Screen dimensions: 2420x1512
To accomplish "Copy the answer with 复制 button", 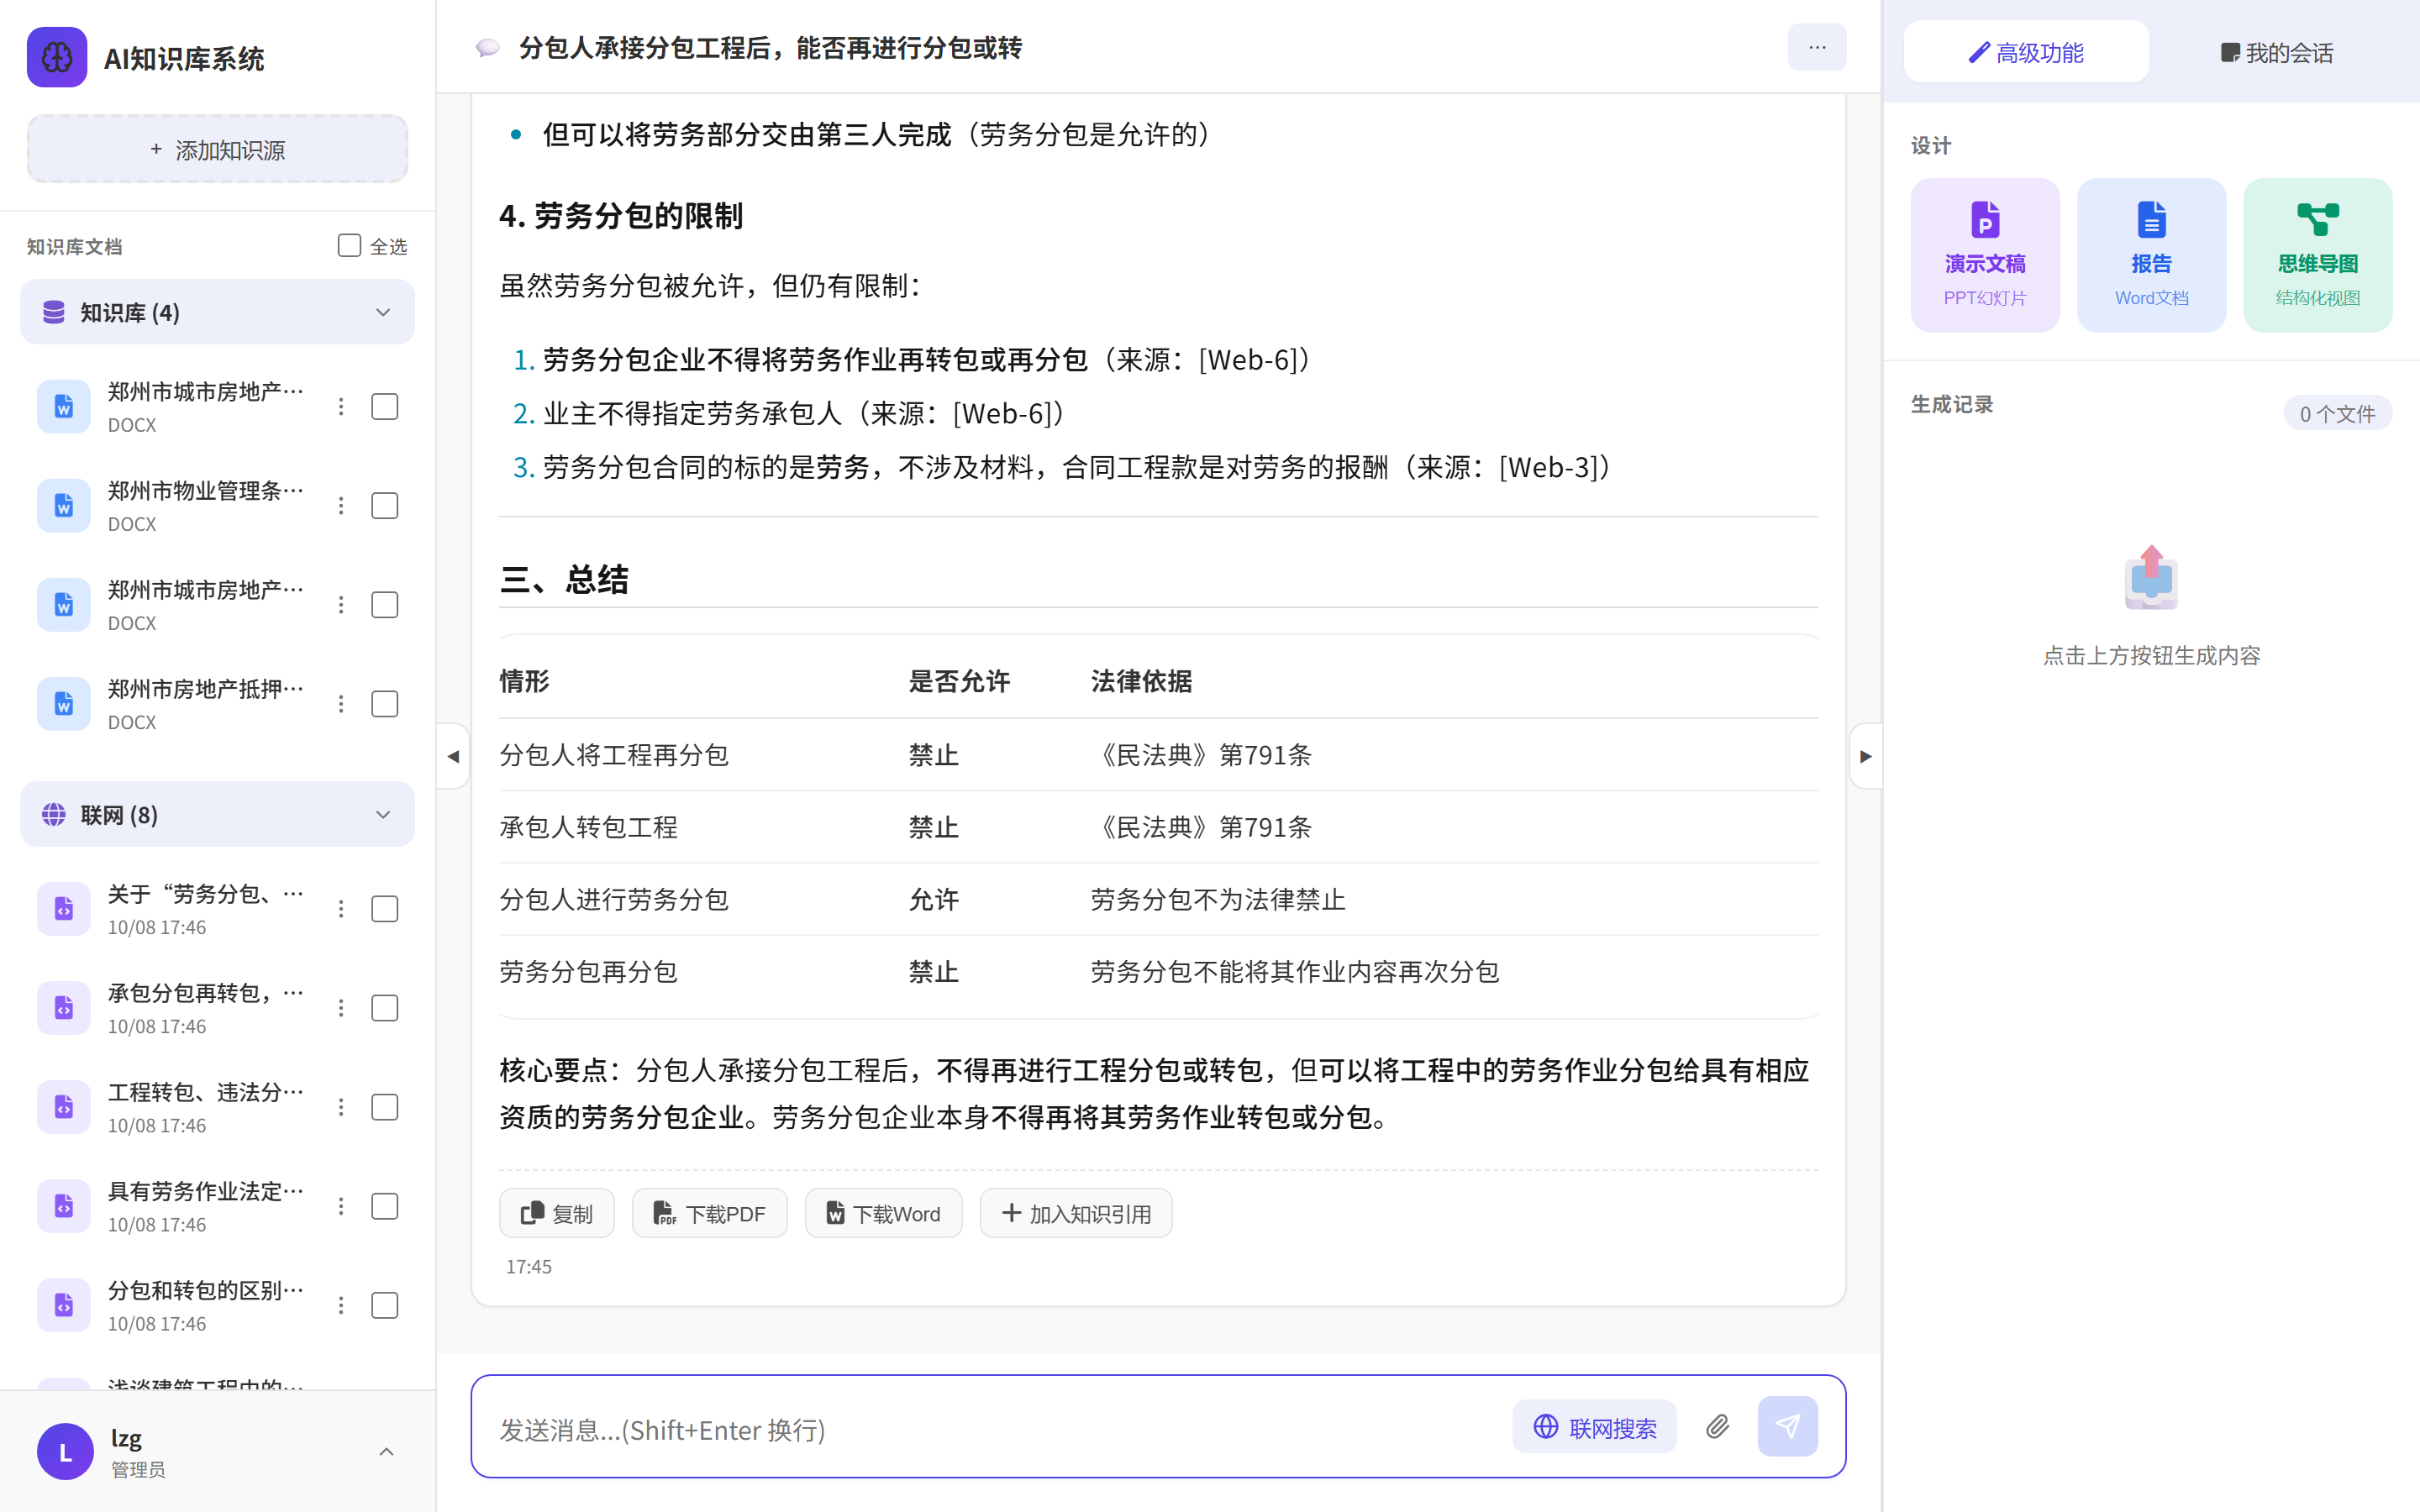I will pos(557,1213).
